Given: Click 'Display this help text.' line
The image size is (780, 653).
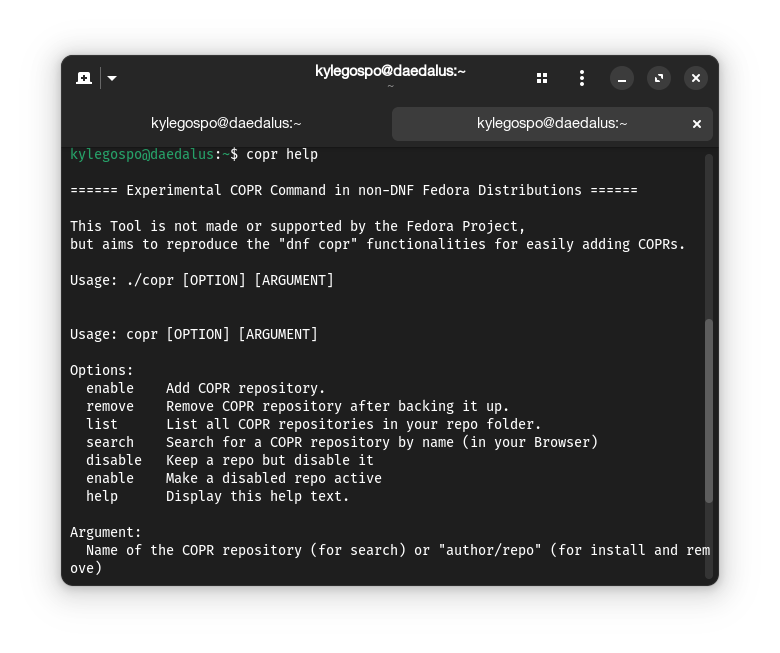Looking at the screenshot, I should [x=257, y=496].
